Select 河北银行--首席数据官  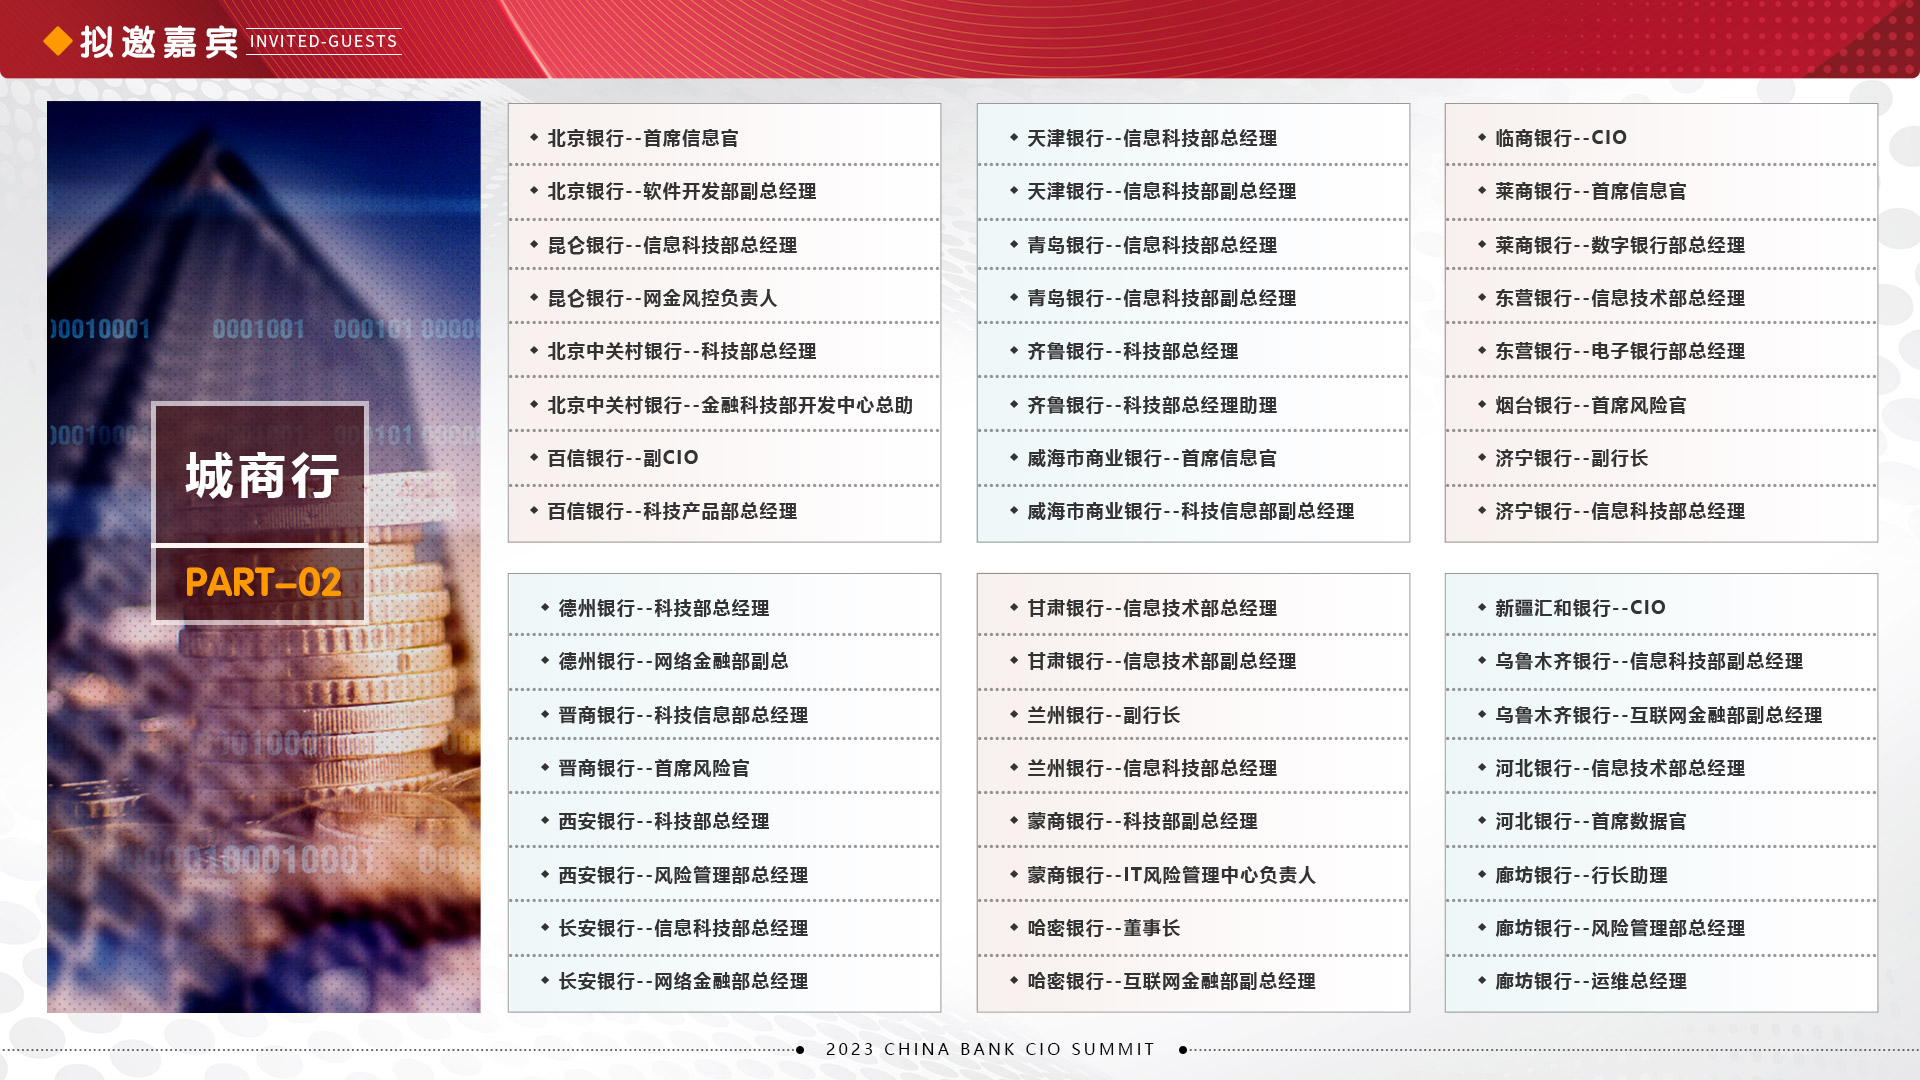click(x=1591, y=821)
